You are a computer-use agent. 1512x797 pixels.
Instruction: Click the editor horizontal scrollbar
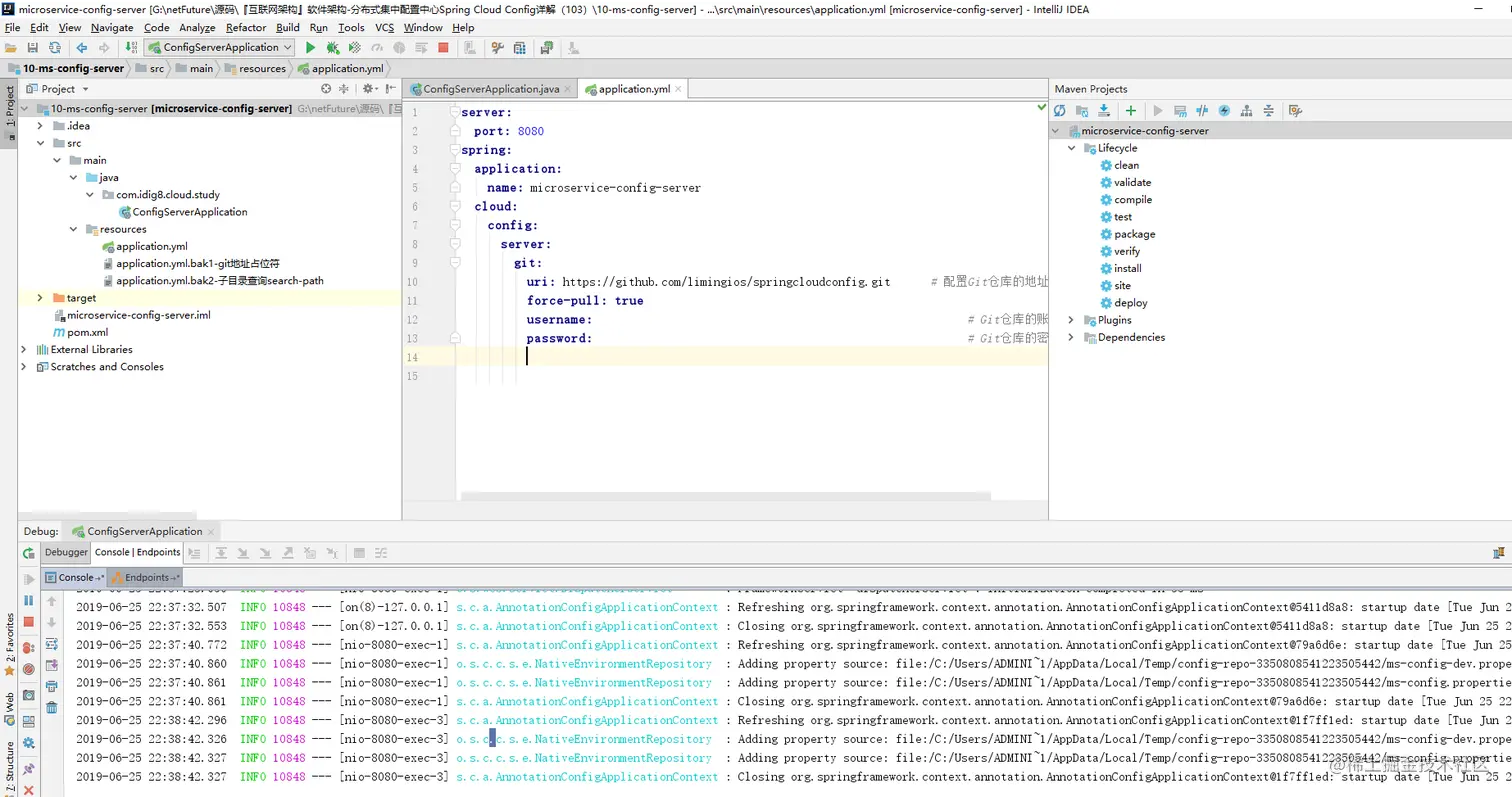[x=726, y=496]
